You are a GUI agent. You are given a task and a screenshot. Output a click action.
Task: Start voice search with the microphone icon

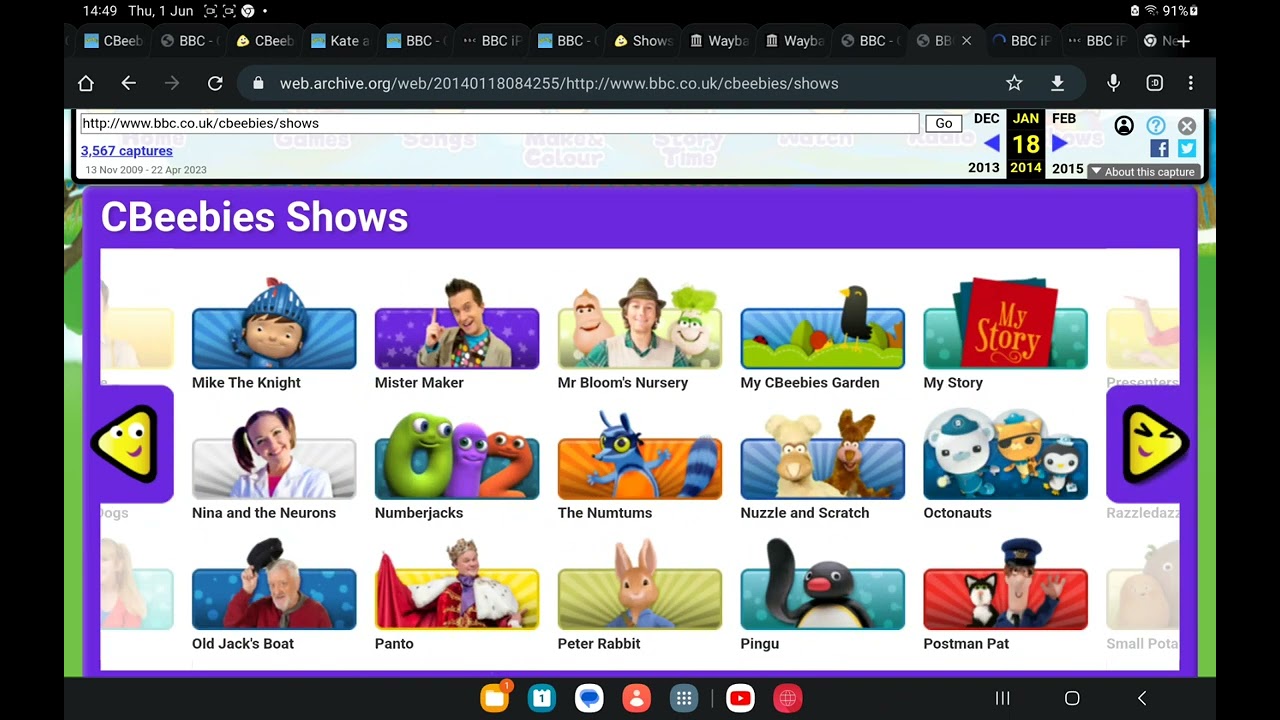tap(1113, 83)
